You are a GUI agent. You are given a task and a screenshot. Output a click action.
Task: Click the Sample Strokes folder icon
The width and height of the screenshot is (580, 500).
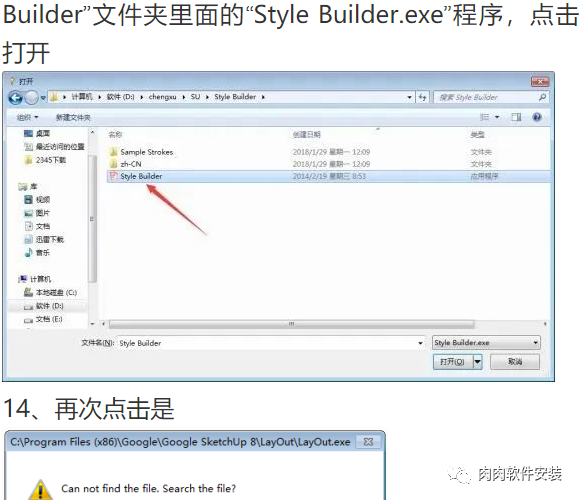[113, 152]
